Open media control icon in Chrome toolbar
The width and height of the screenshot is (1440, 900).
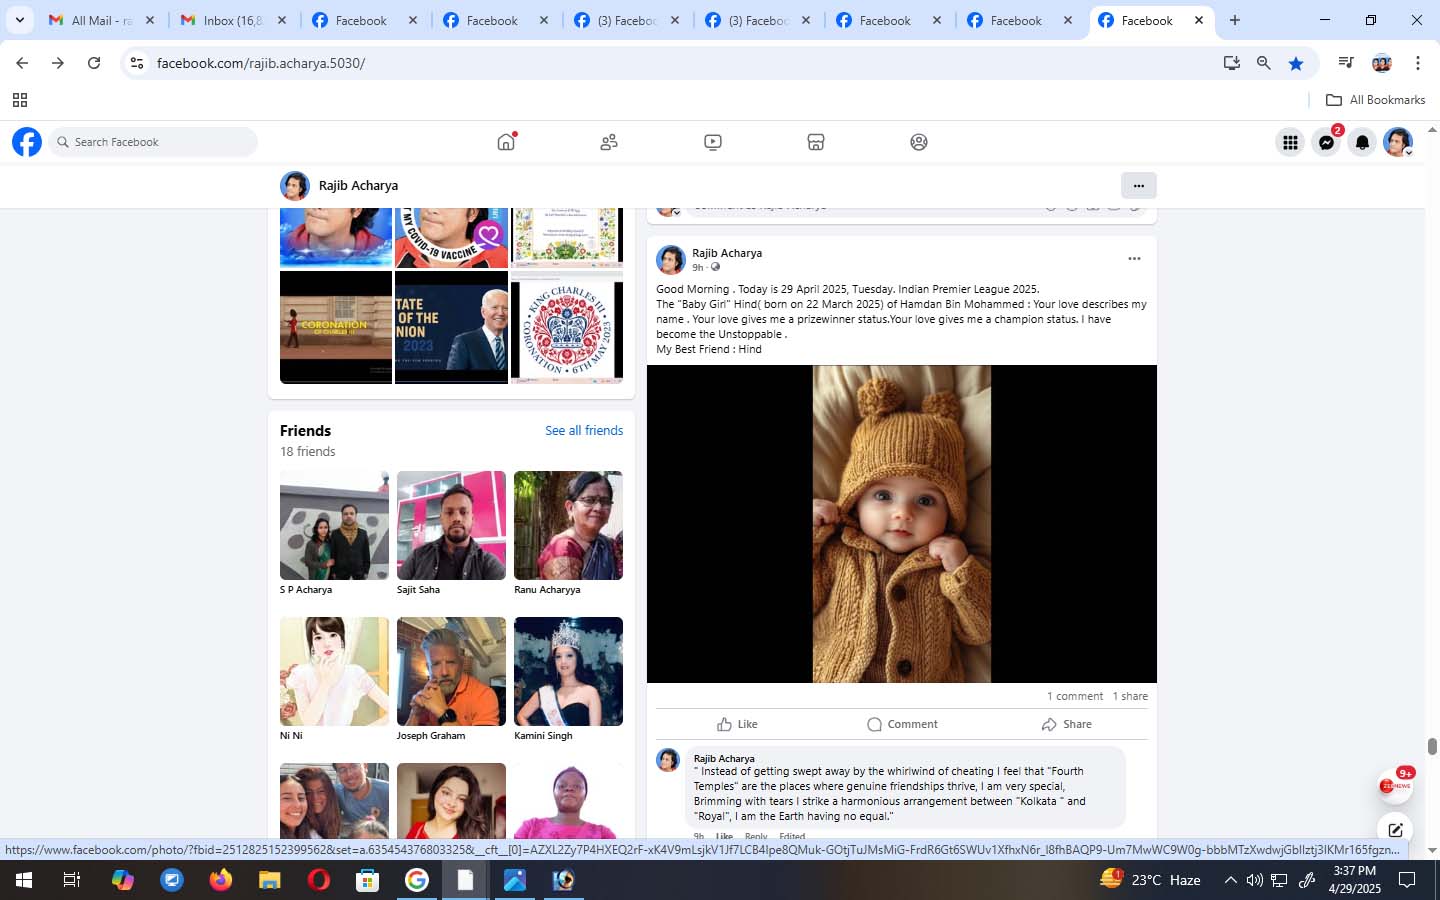pos(1346,63)
